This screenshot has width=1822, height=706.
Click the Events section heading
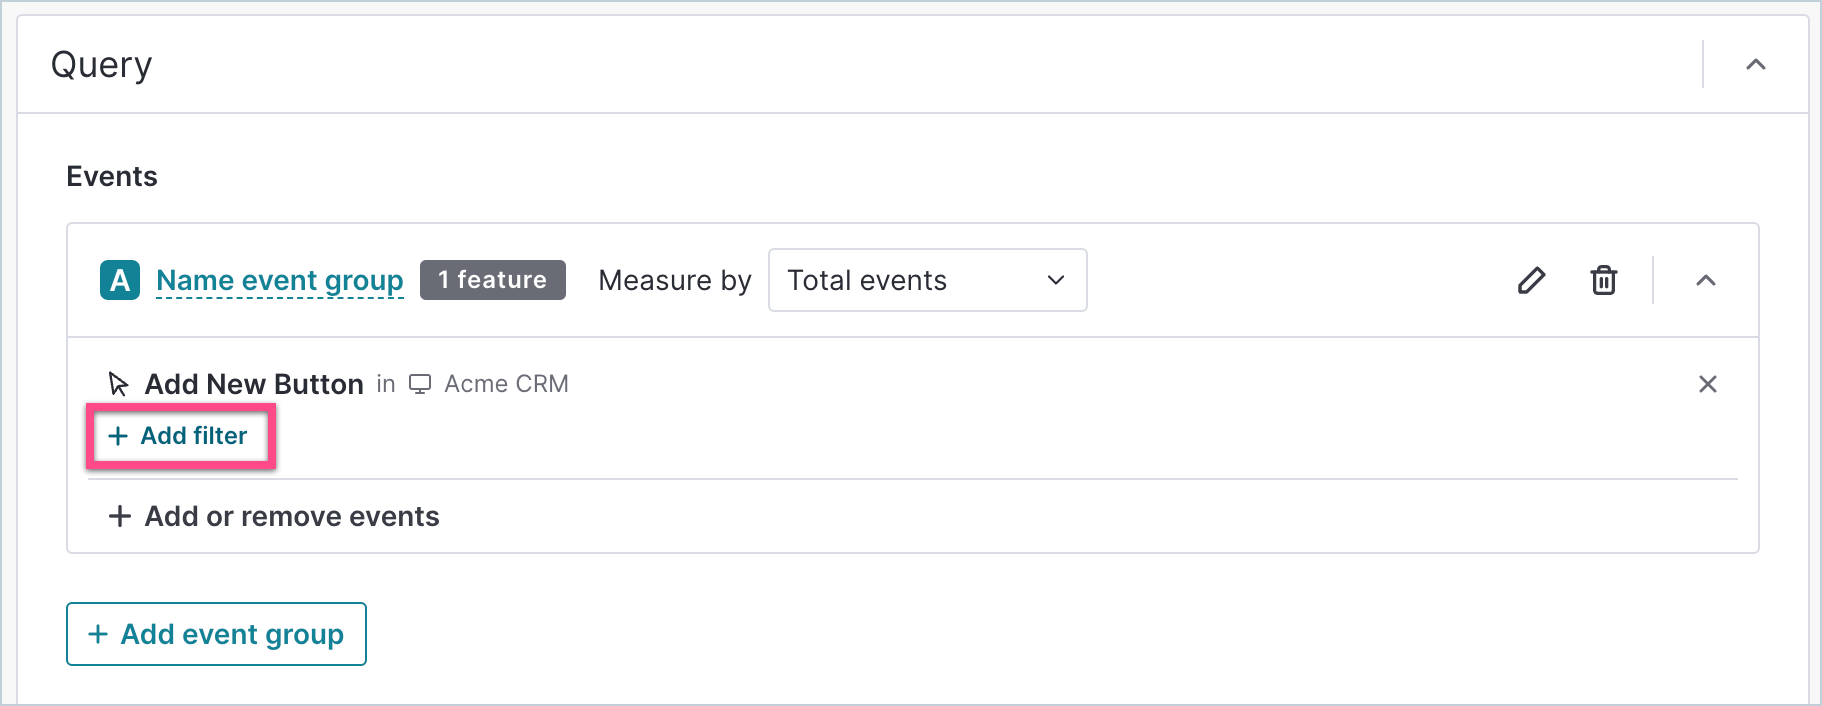pos(112,177)
